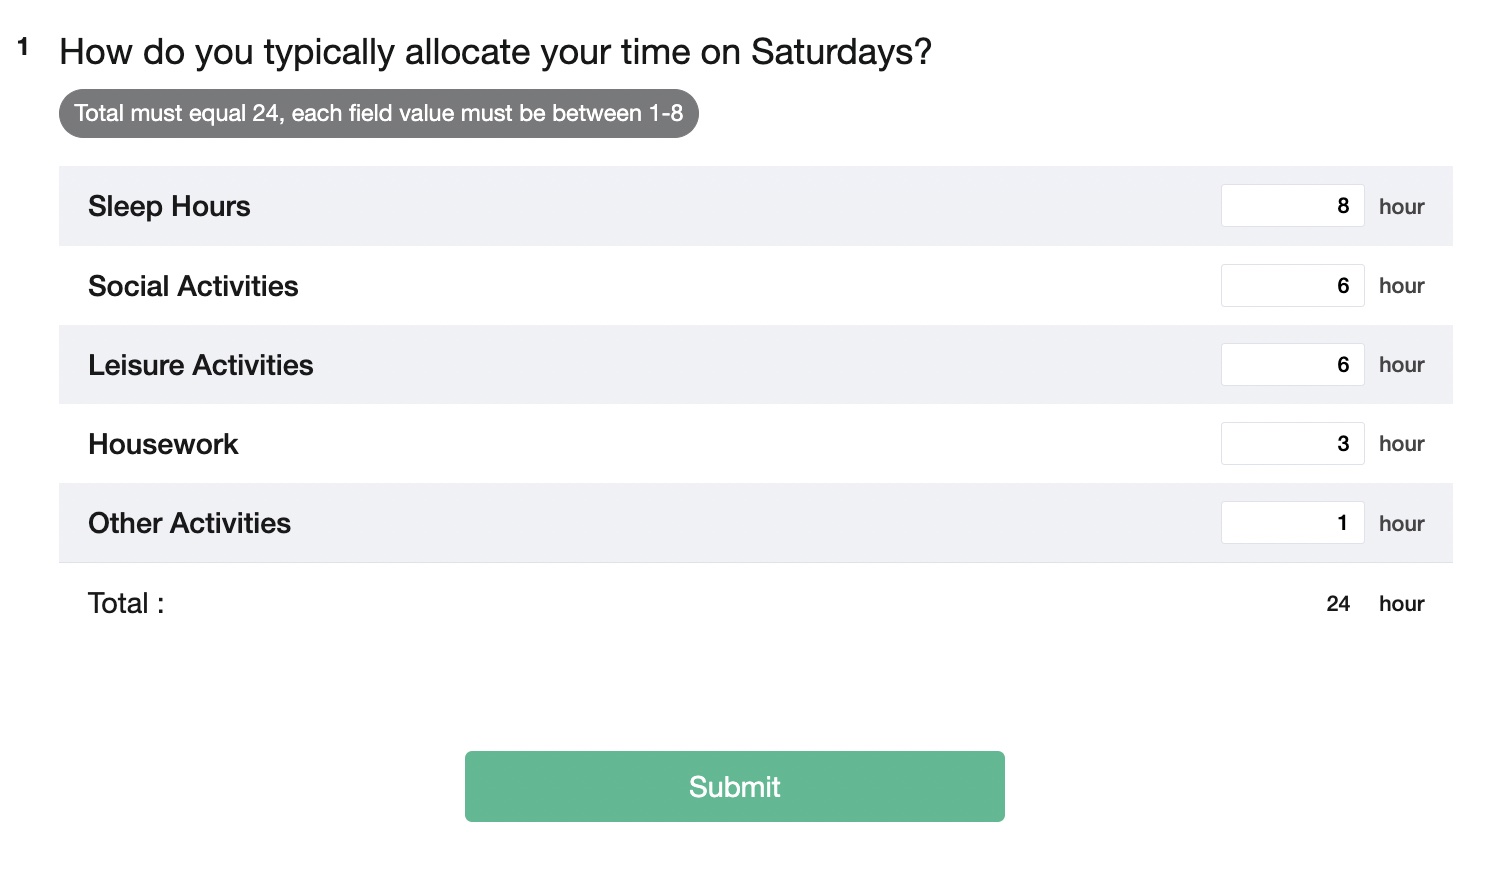The width and height of the screenshot is (1502, 880).
Task: Click the value 8 in Sleep Hours
Action: click(x=1344, y=205)
